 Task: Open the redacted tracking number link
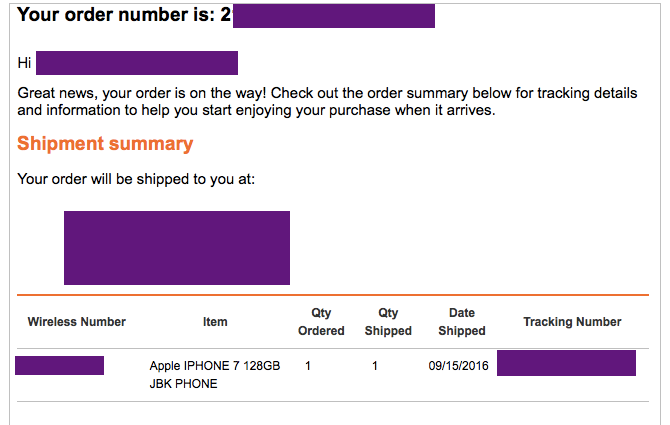[x=566, y=363]
